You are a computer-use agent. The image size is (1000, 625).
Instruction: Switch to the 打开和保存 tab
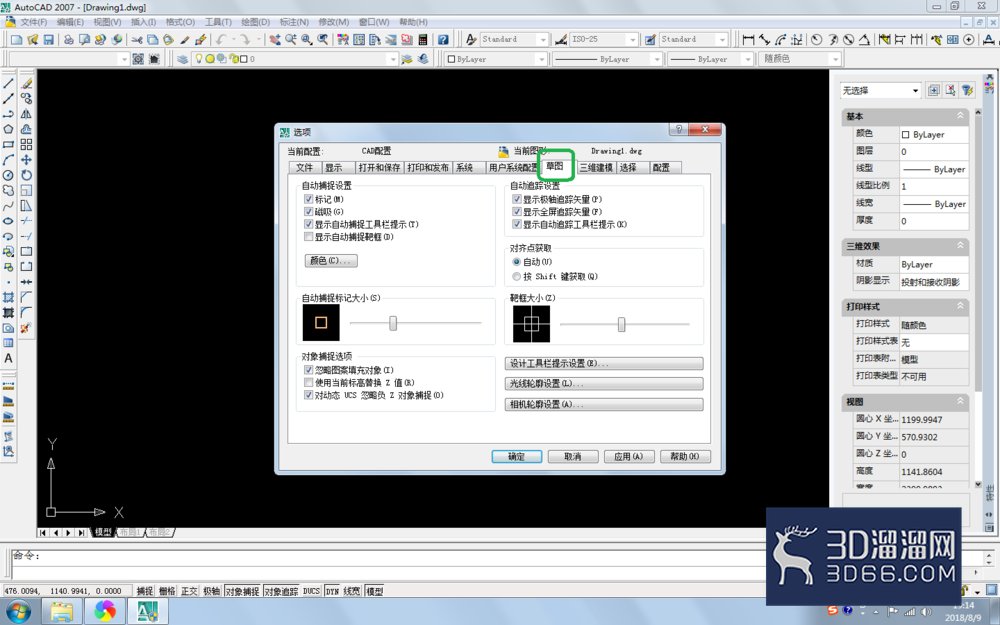tap(379, 167)
